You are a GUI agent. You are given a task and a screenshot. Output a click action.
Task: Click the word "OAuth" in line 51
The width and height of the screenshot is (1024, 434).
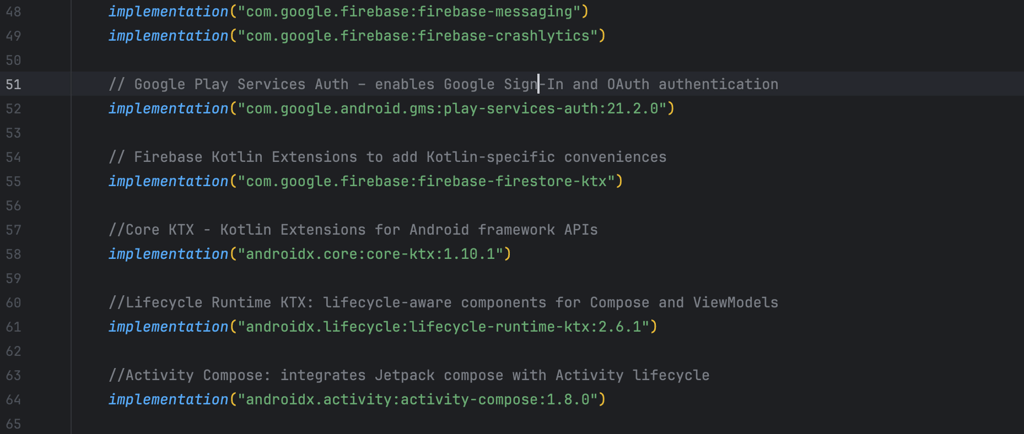click(628, 84)
